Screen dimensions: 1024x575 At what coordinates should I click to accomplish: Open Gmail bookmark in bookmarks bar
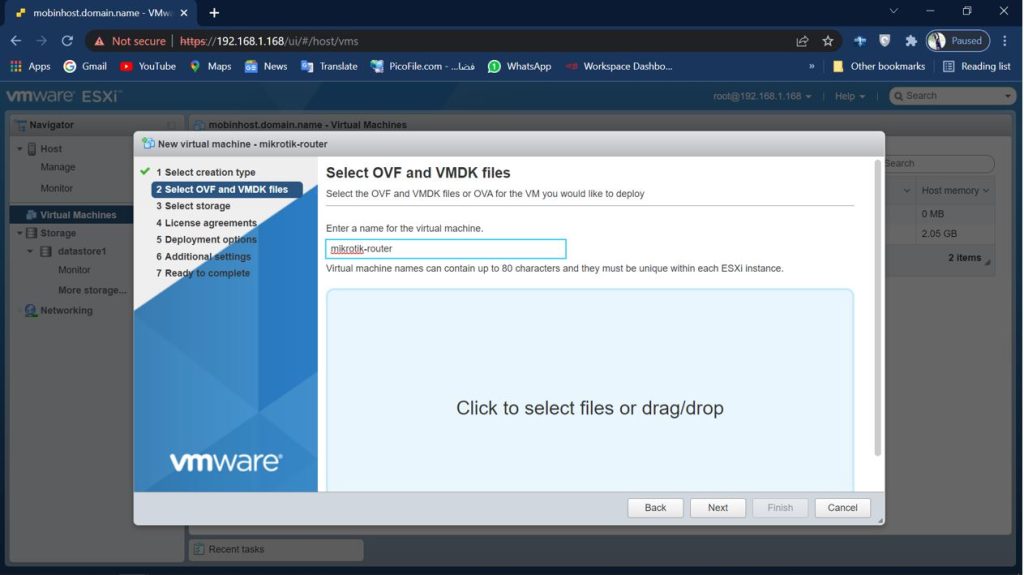click(x=85, y=66)
